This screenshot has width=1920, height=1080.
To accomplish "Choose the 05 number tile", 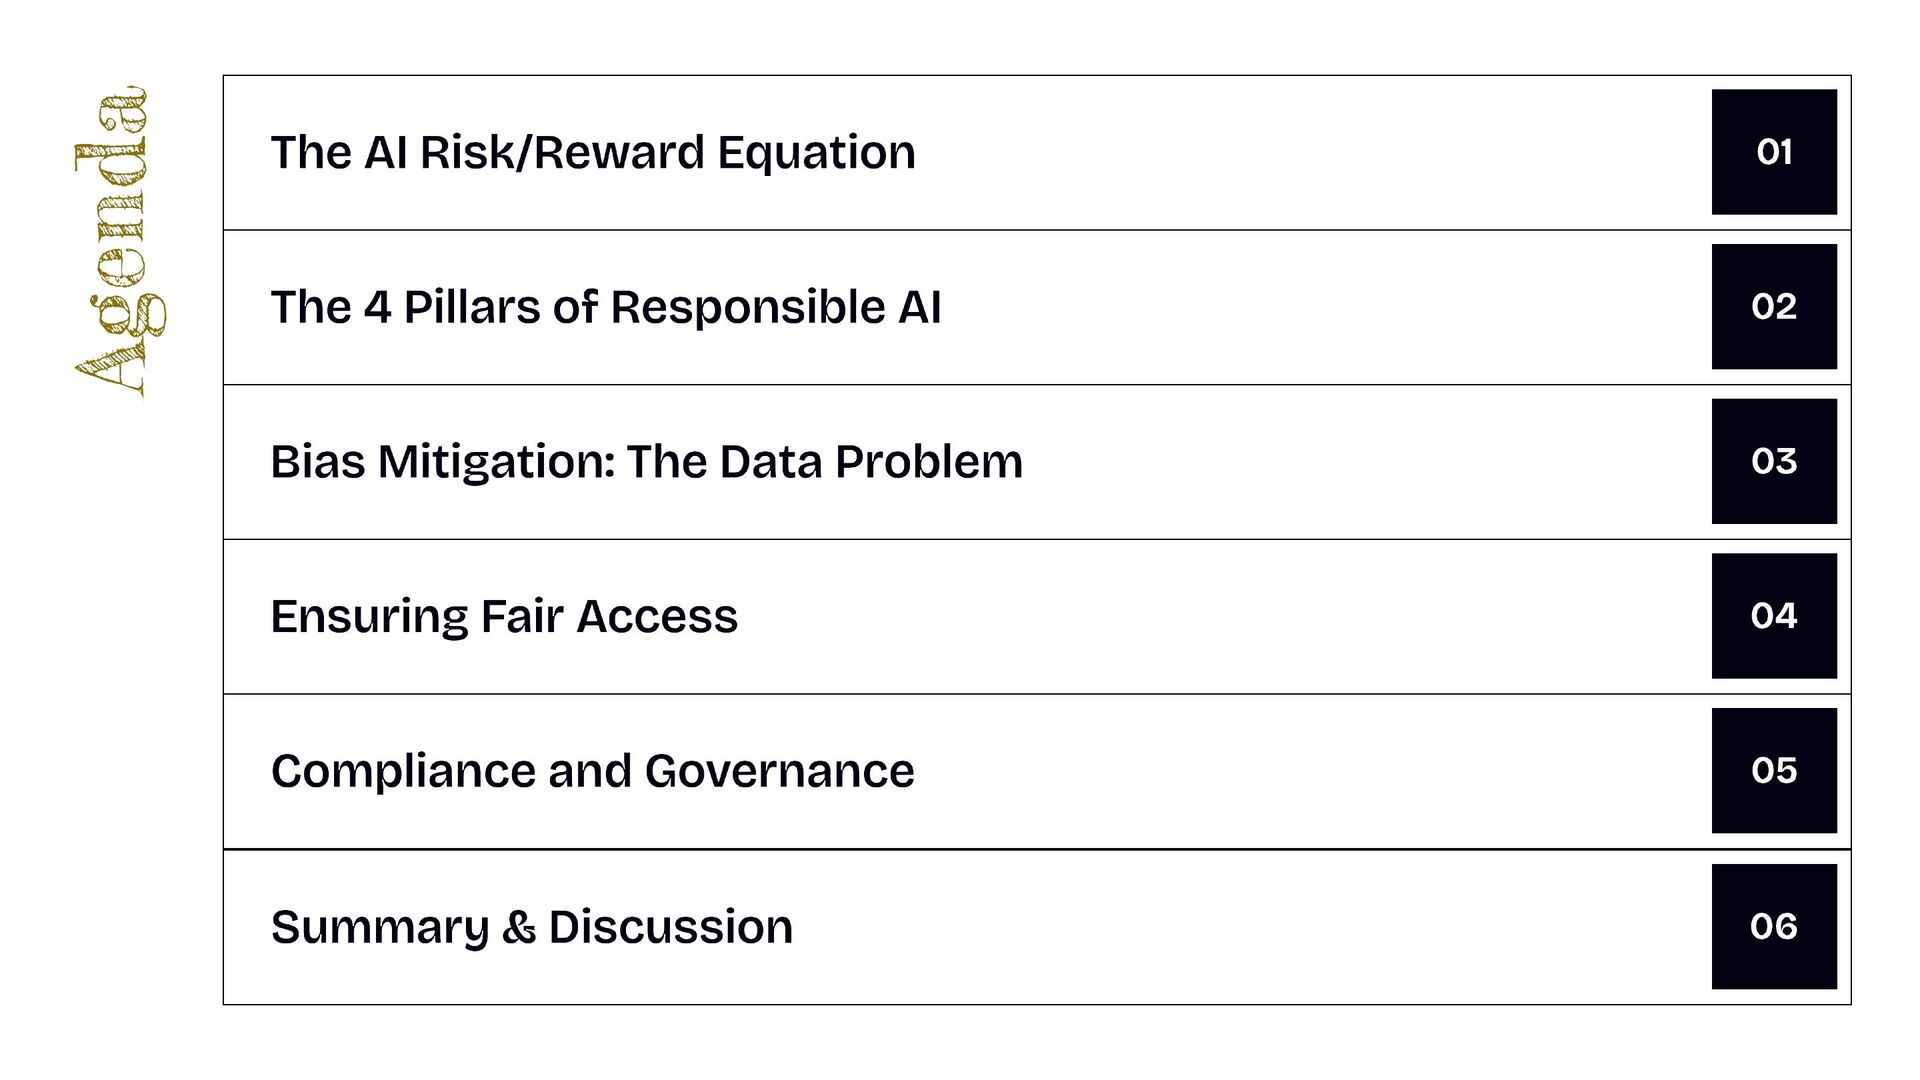I will click(1773, 771).
